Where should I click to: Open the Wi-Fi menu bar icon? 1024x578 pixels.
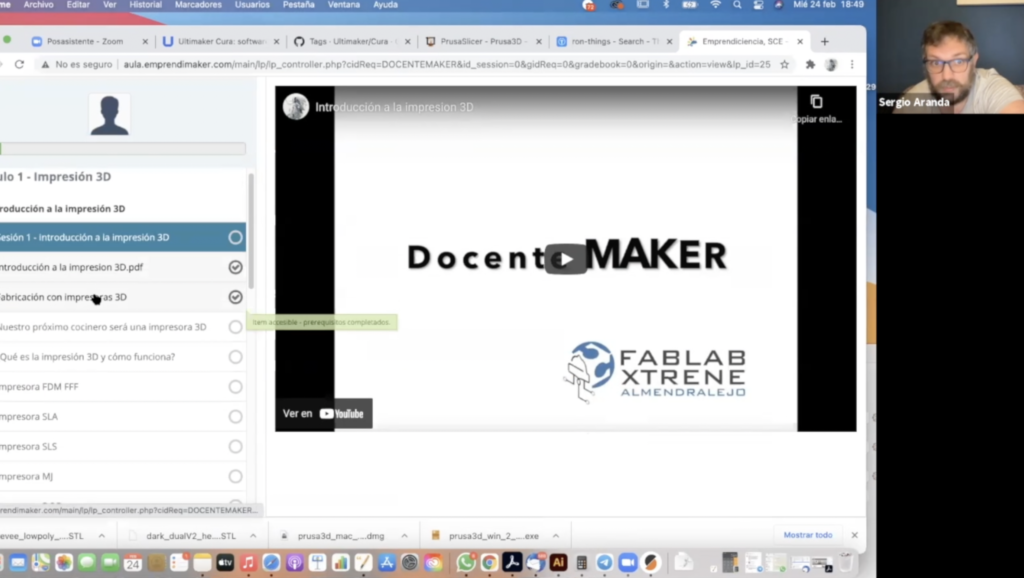(716, 5)
